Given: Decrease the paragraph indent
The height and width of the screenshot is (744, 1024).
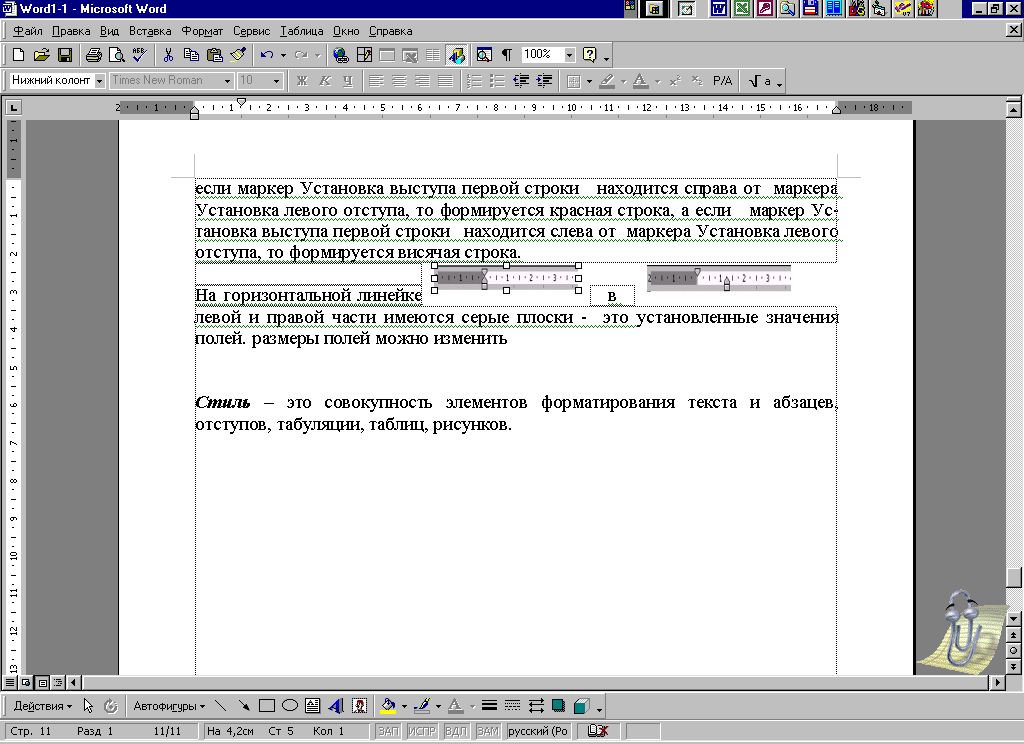Looking at the screenshot, I should point(521,81).
